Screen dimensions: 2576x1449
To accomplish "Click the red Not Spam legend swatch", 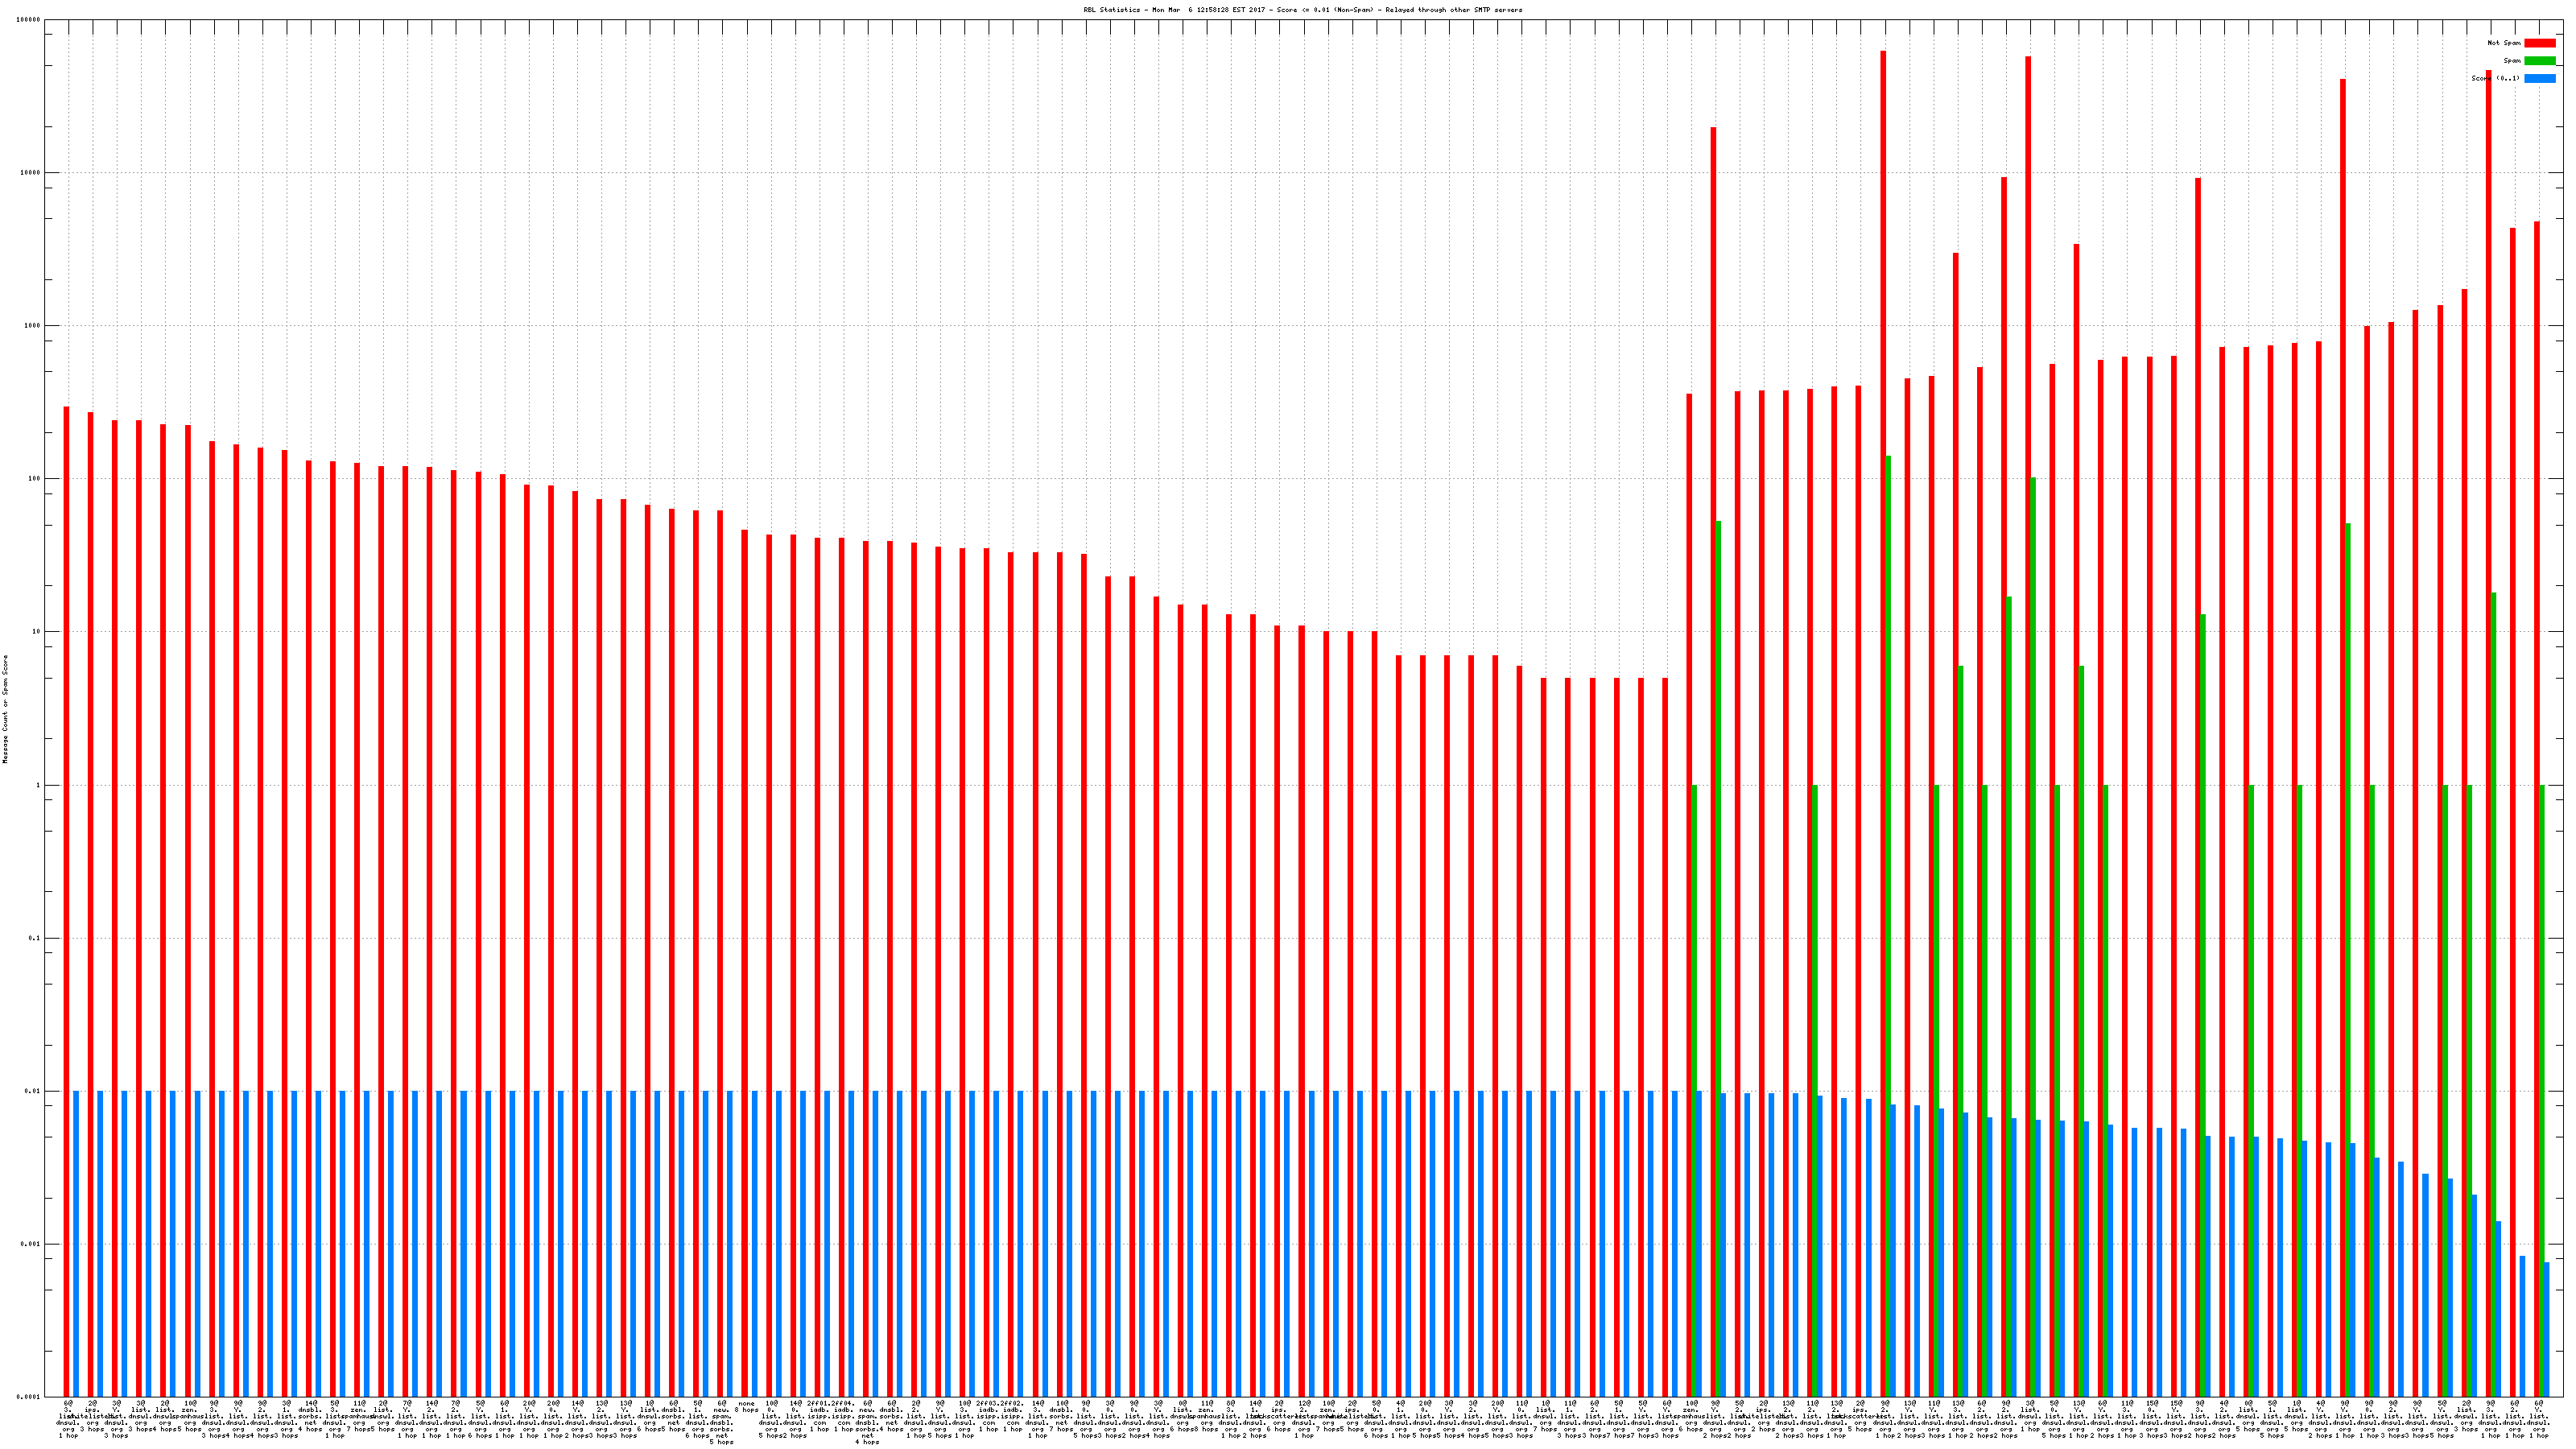I will [2539, 43].
